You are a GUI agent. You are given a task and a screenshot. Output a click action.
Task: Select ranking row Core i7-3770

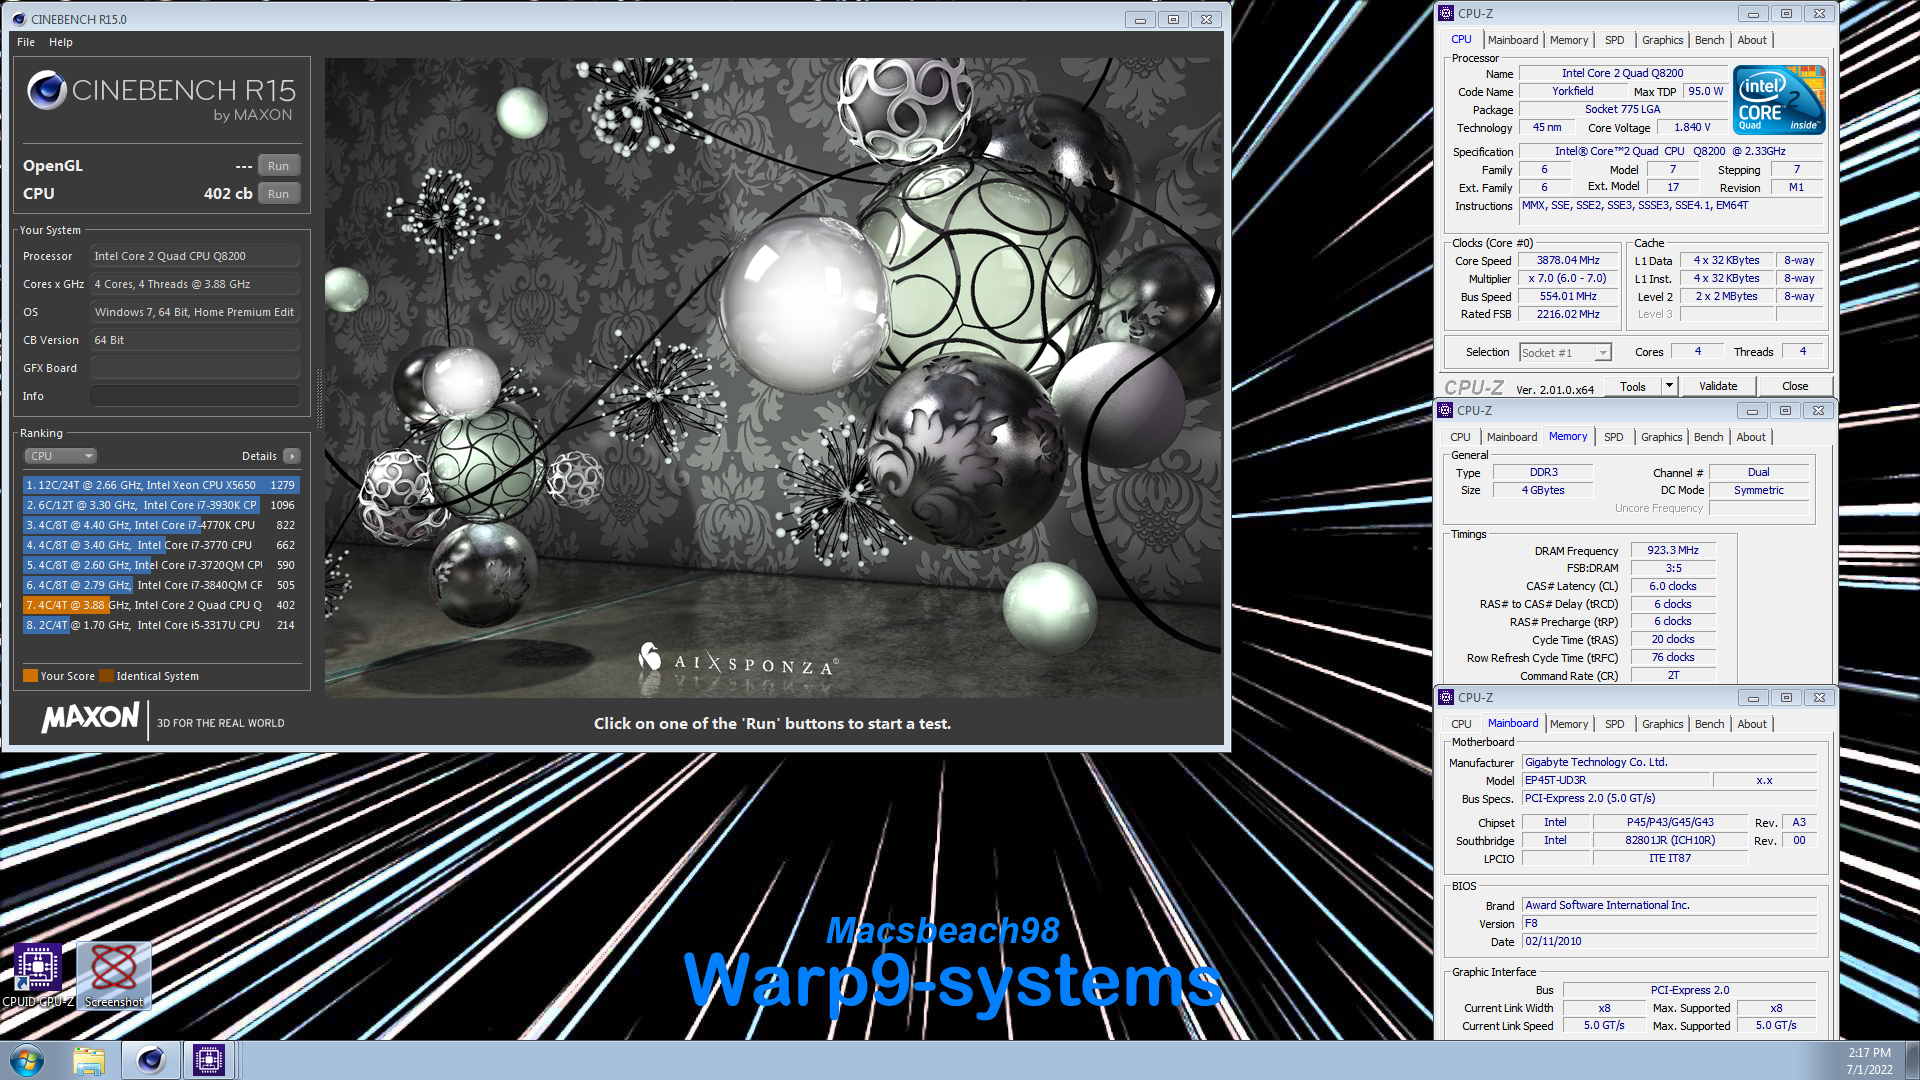[161, 545]
